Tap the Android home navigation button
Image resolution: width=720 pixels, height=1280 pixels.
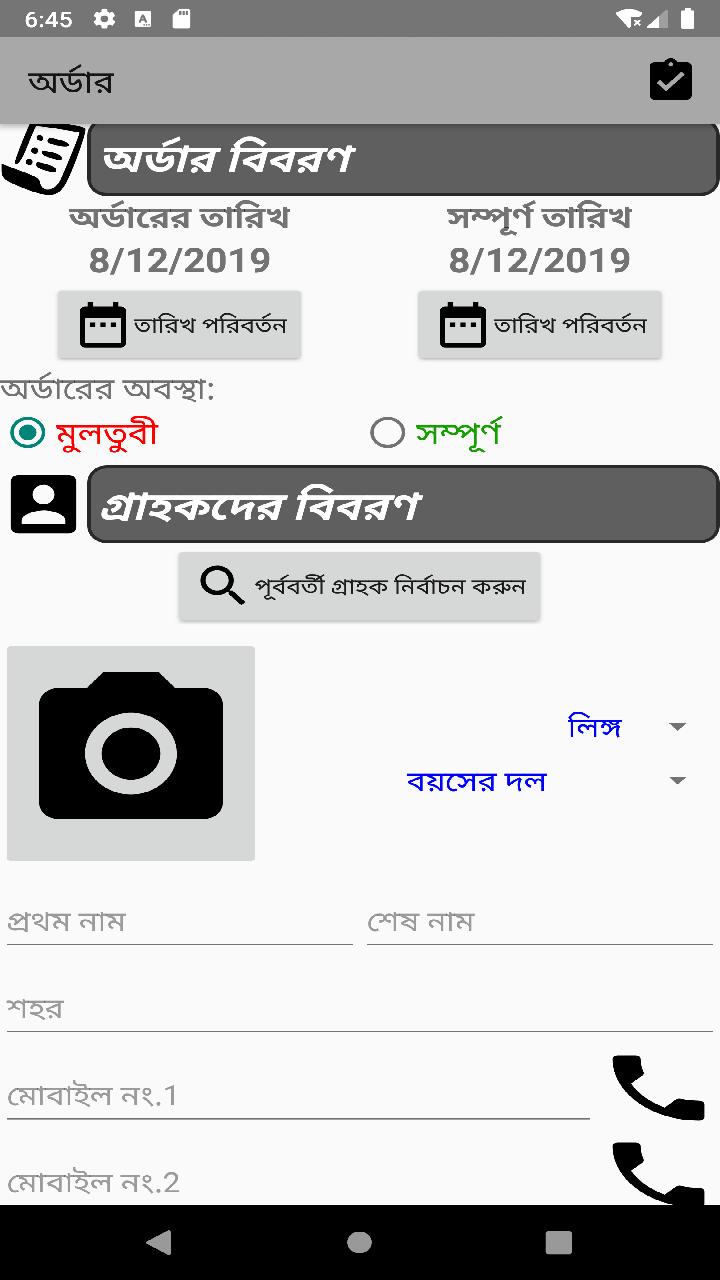point(359,1242)
